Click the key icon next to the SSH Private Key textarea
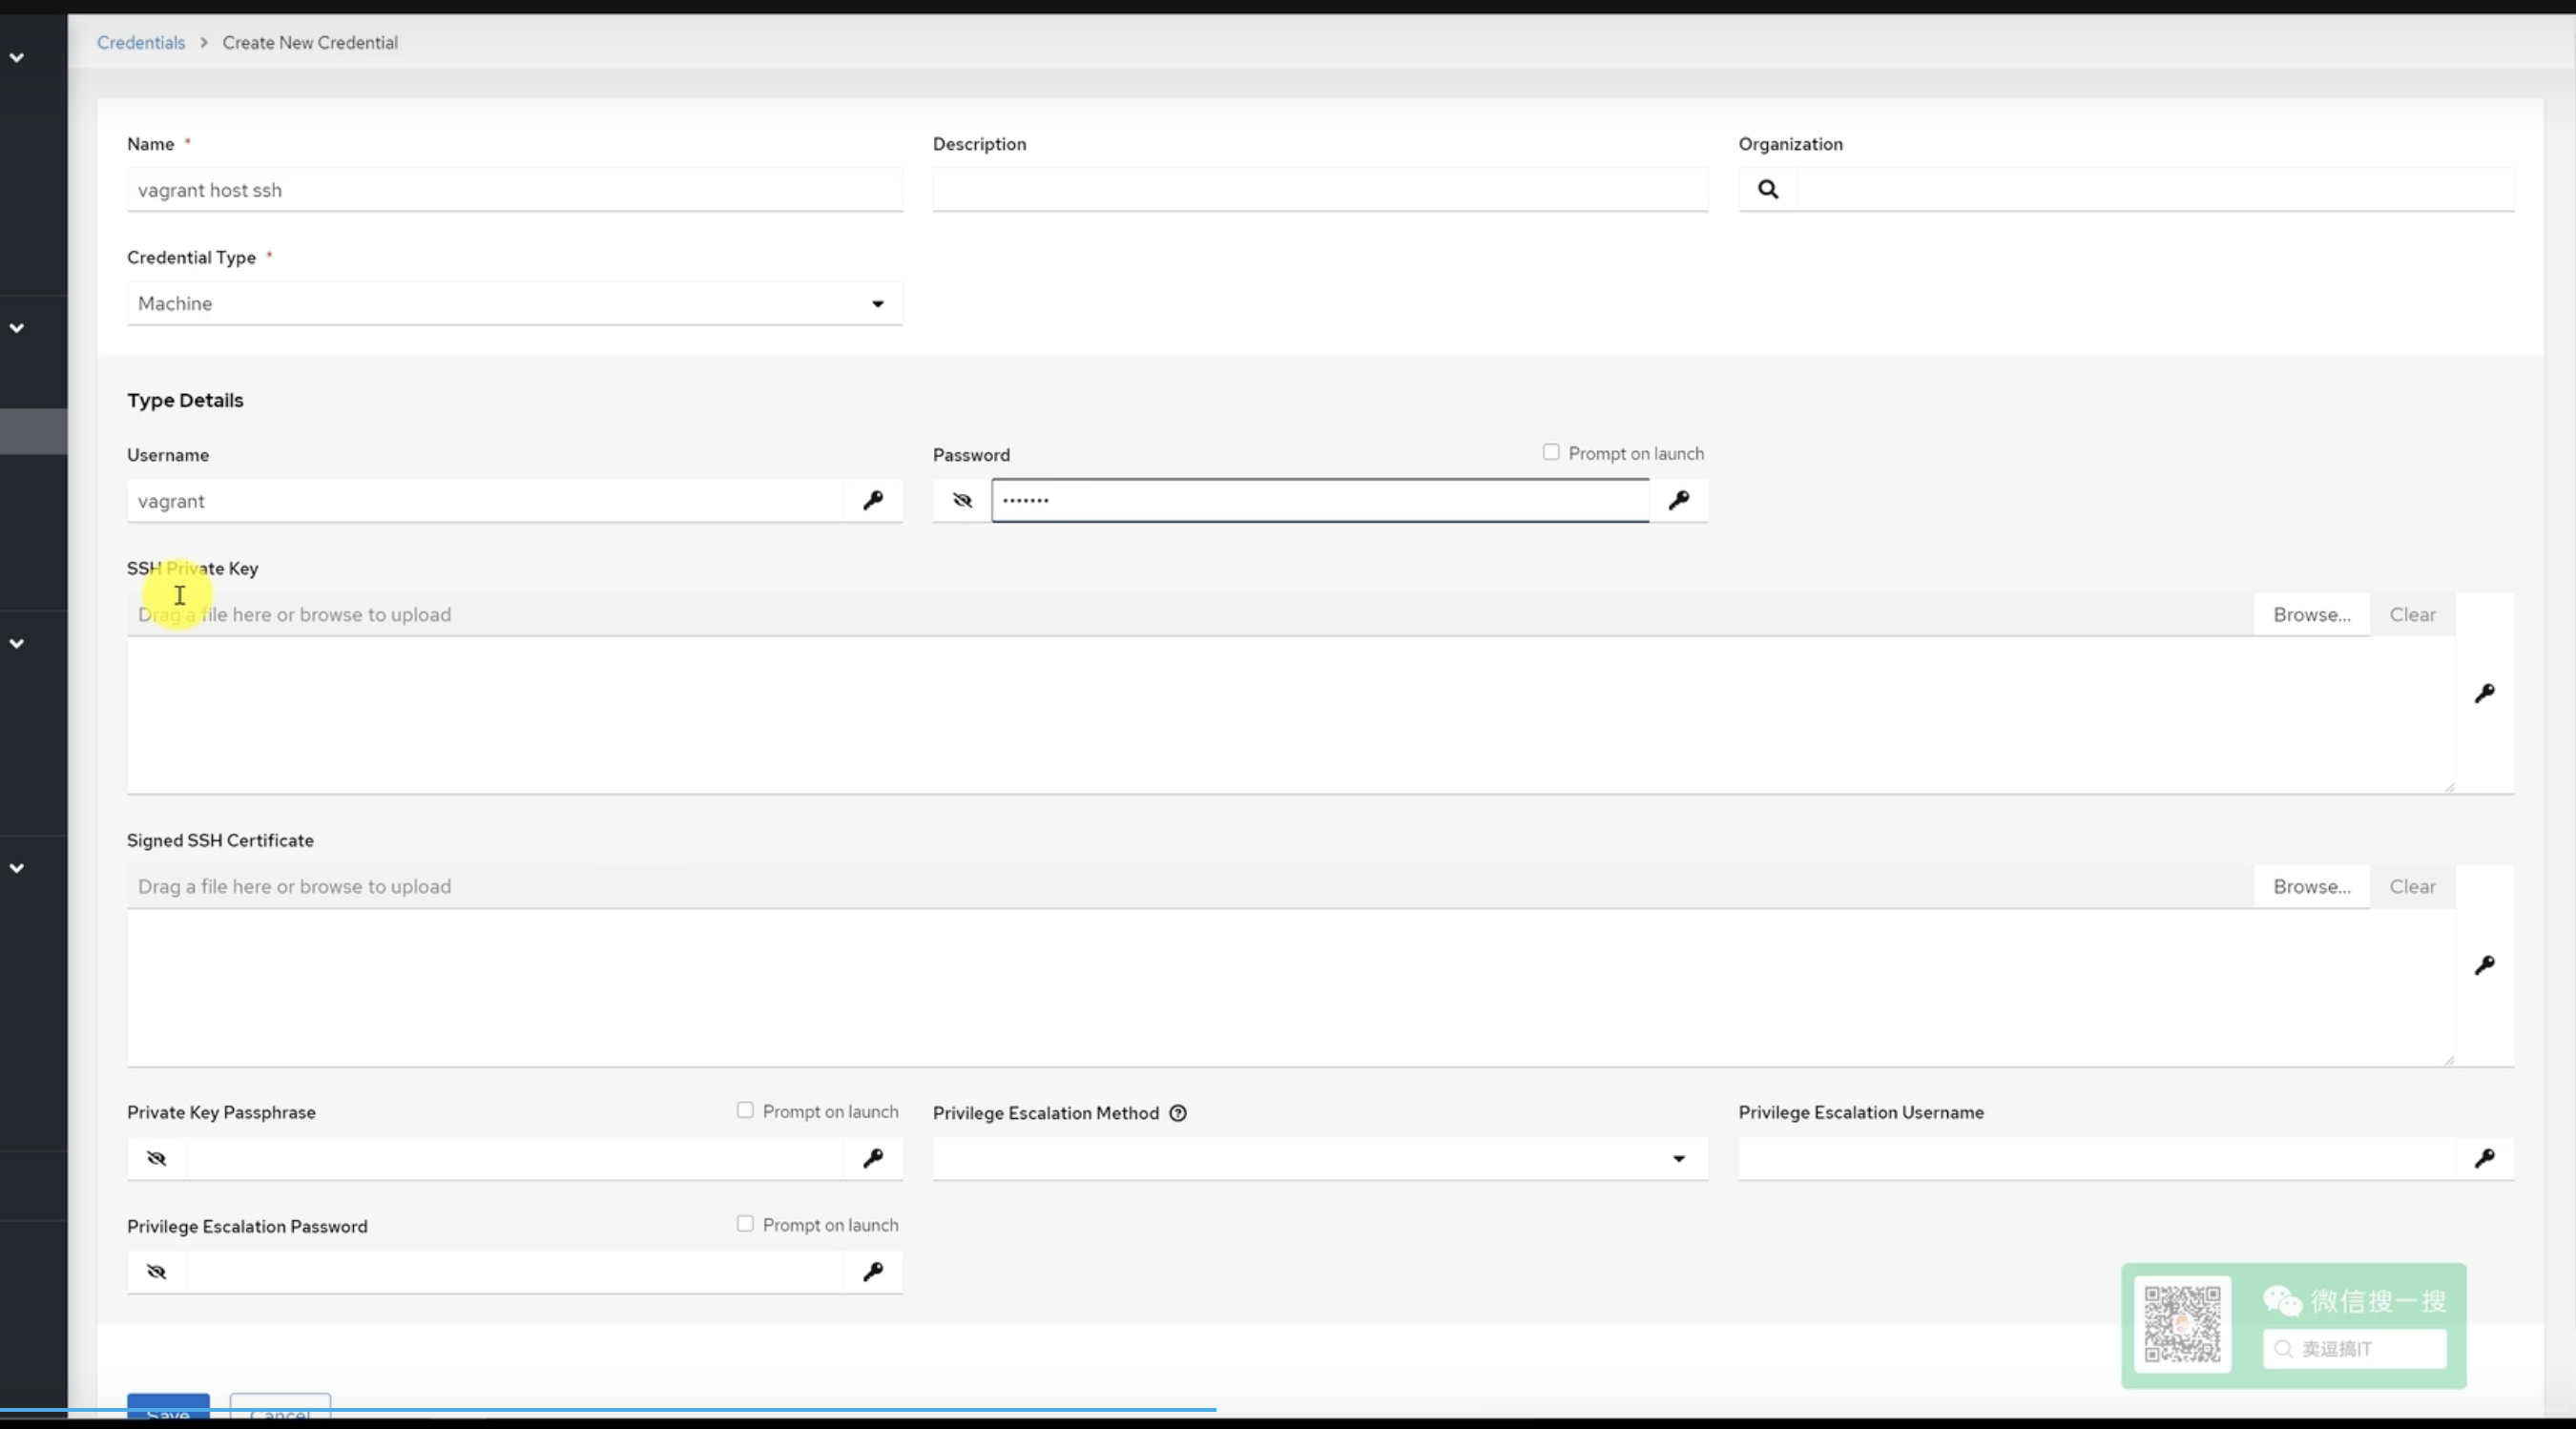This screenshot has height=1429, width=2576. pyautogui.click(x=2484, y=693)
